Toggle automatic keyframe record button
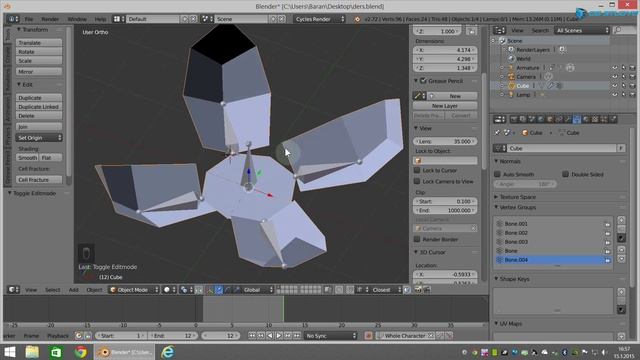The image size is (640, 360). pos(368,336)
